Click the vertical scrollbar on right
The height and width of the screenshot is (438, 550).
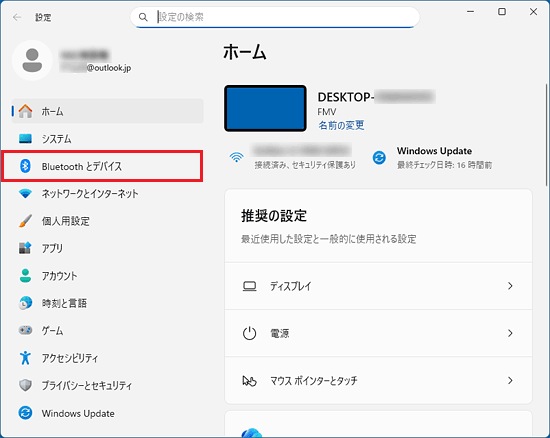point(546,135)
